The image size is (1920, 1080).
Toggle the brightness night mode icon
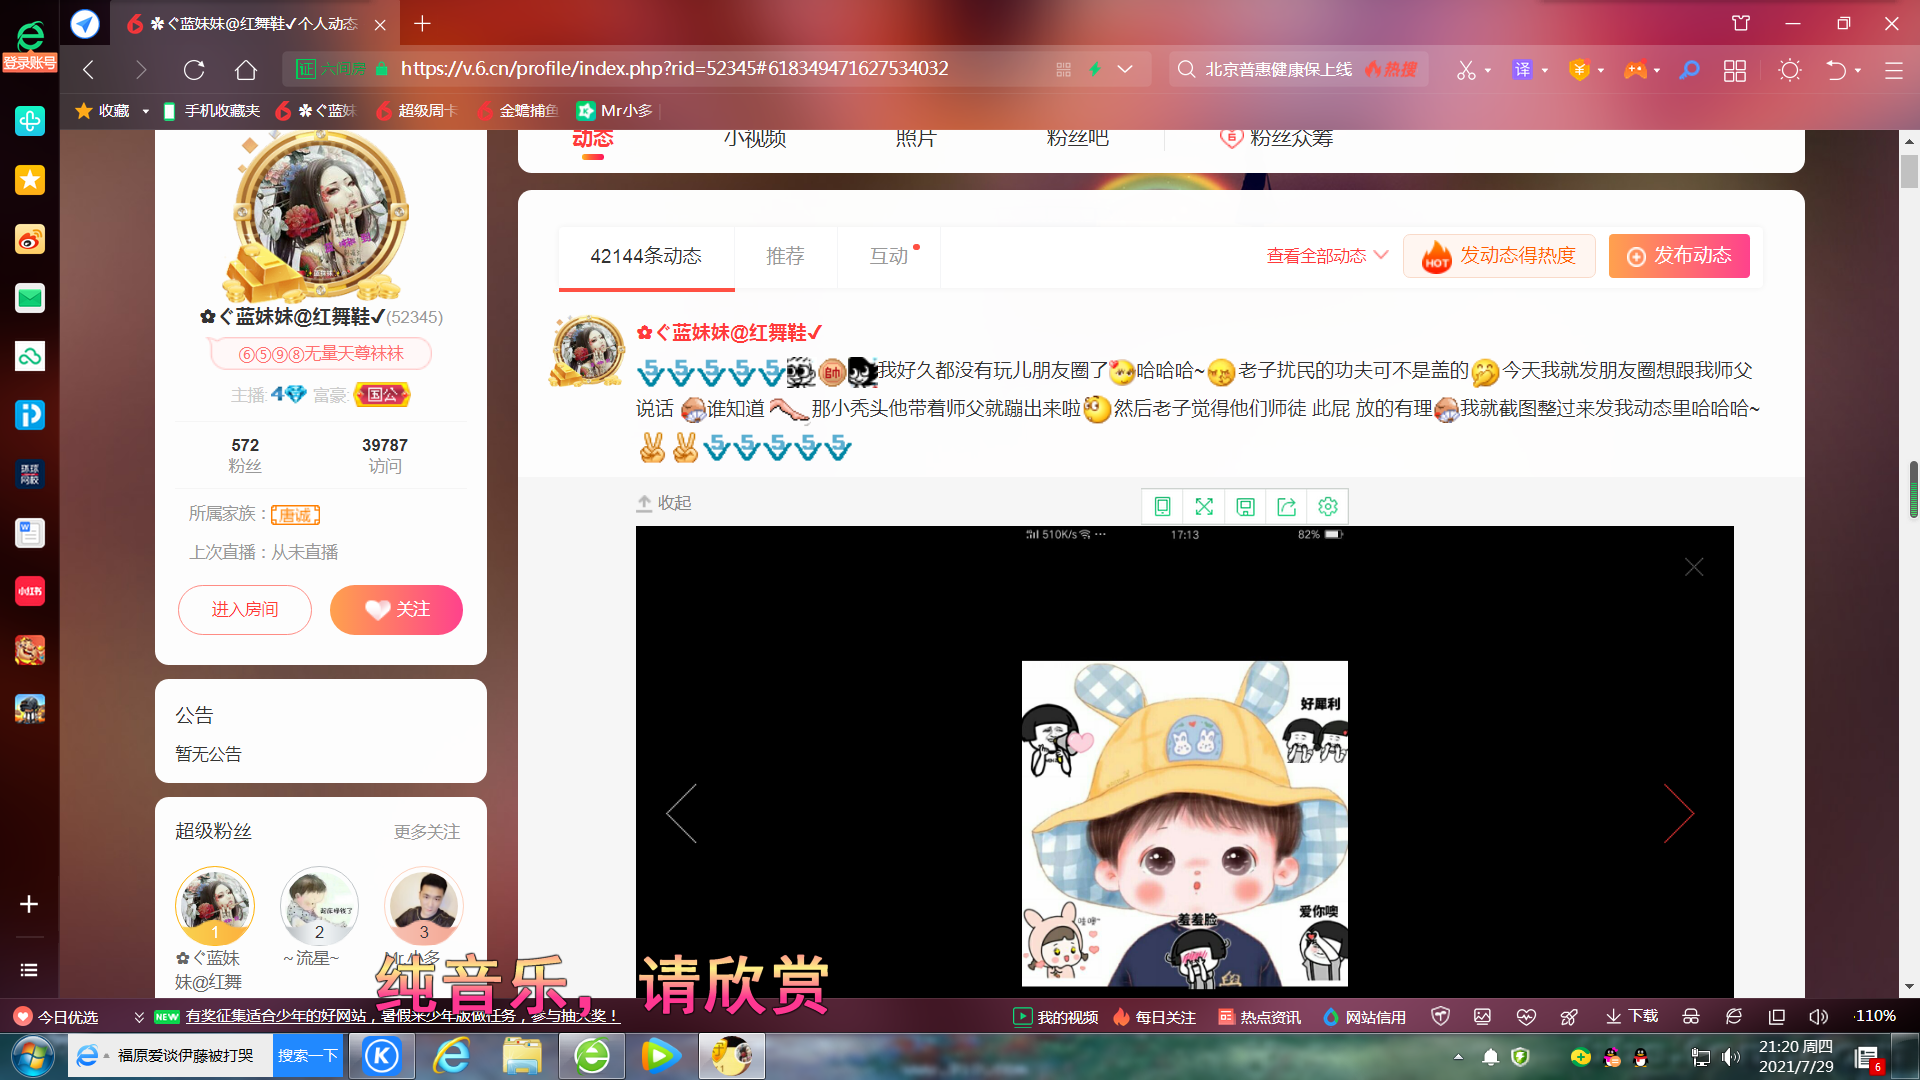(x=1790, y=70)
